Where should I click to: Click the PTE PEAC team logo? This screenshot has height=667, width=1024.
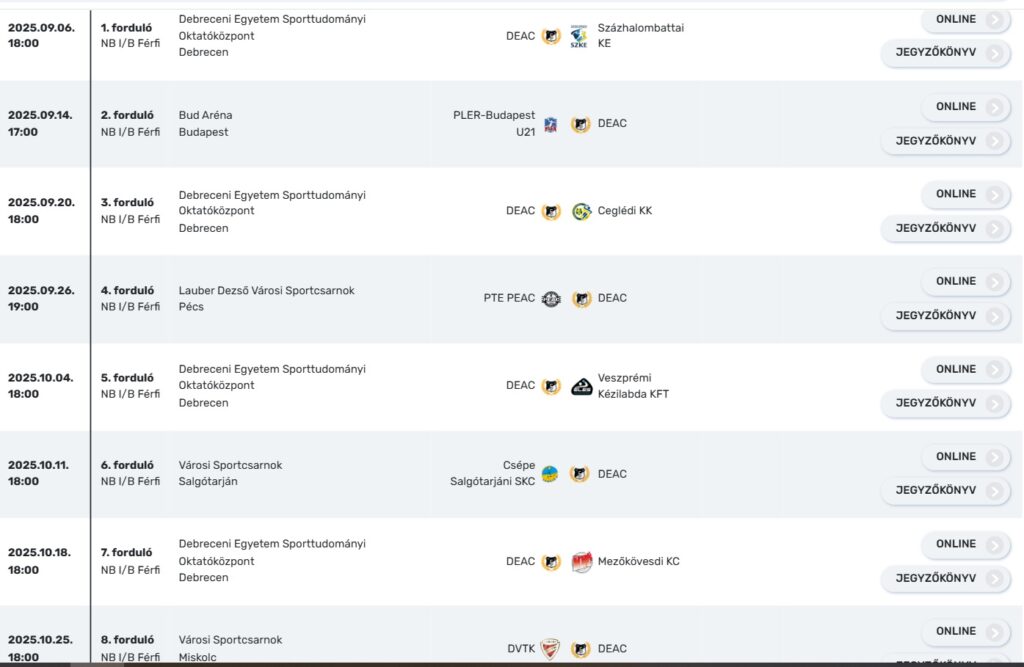click(x=551, y=299)
